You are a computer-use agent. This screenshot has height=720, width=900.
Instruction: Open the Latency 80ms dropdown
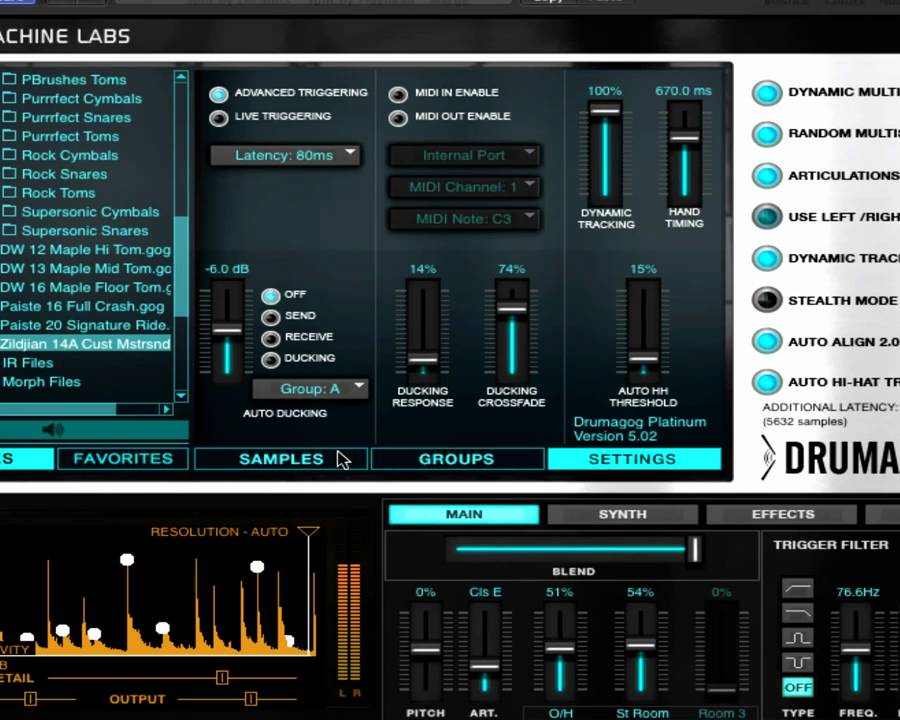pos(285,155)
